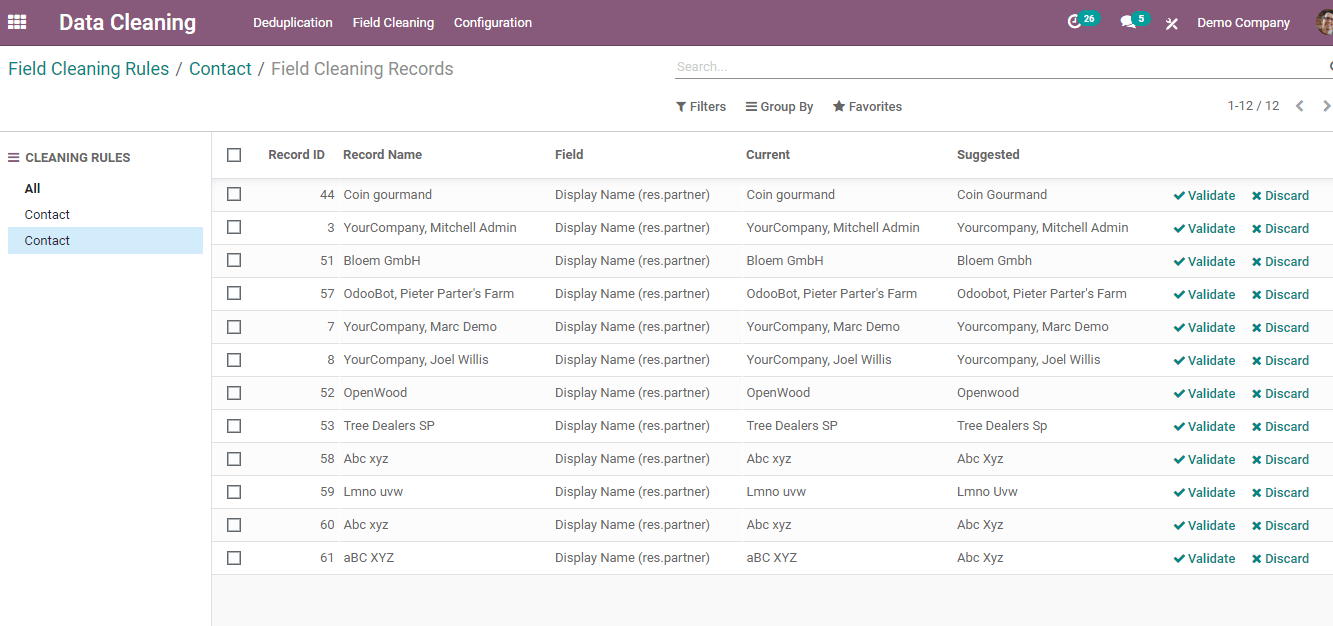The width and height of the screenshot is (1333, 626).
Task: Expand the Filters dropdown
Action: coord(700,107)
